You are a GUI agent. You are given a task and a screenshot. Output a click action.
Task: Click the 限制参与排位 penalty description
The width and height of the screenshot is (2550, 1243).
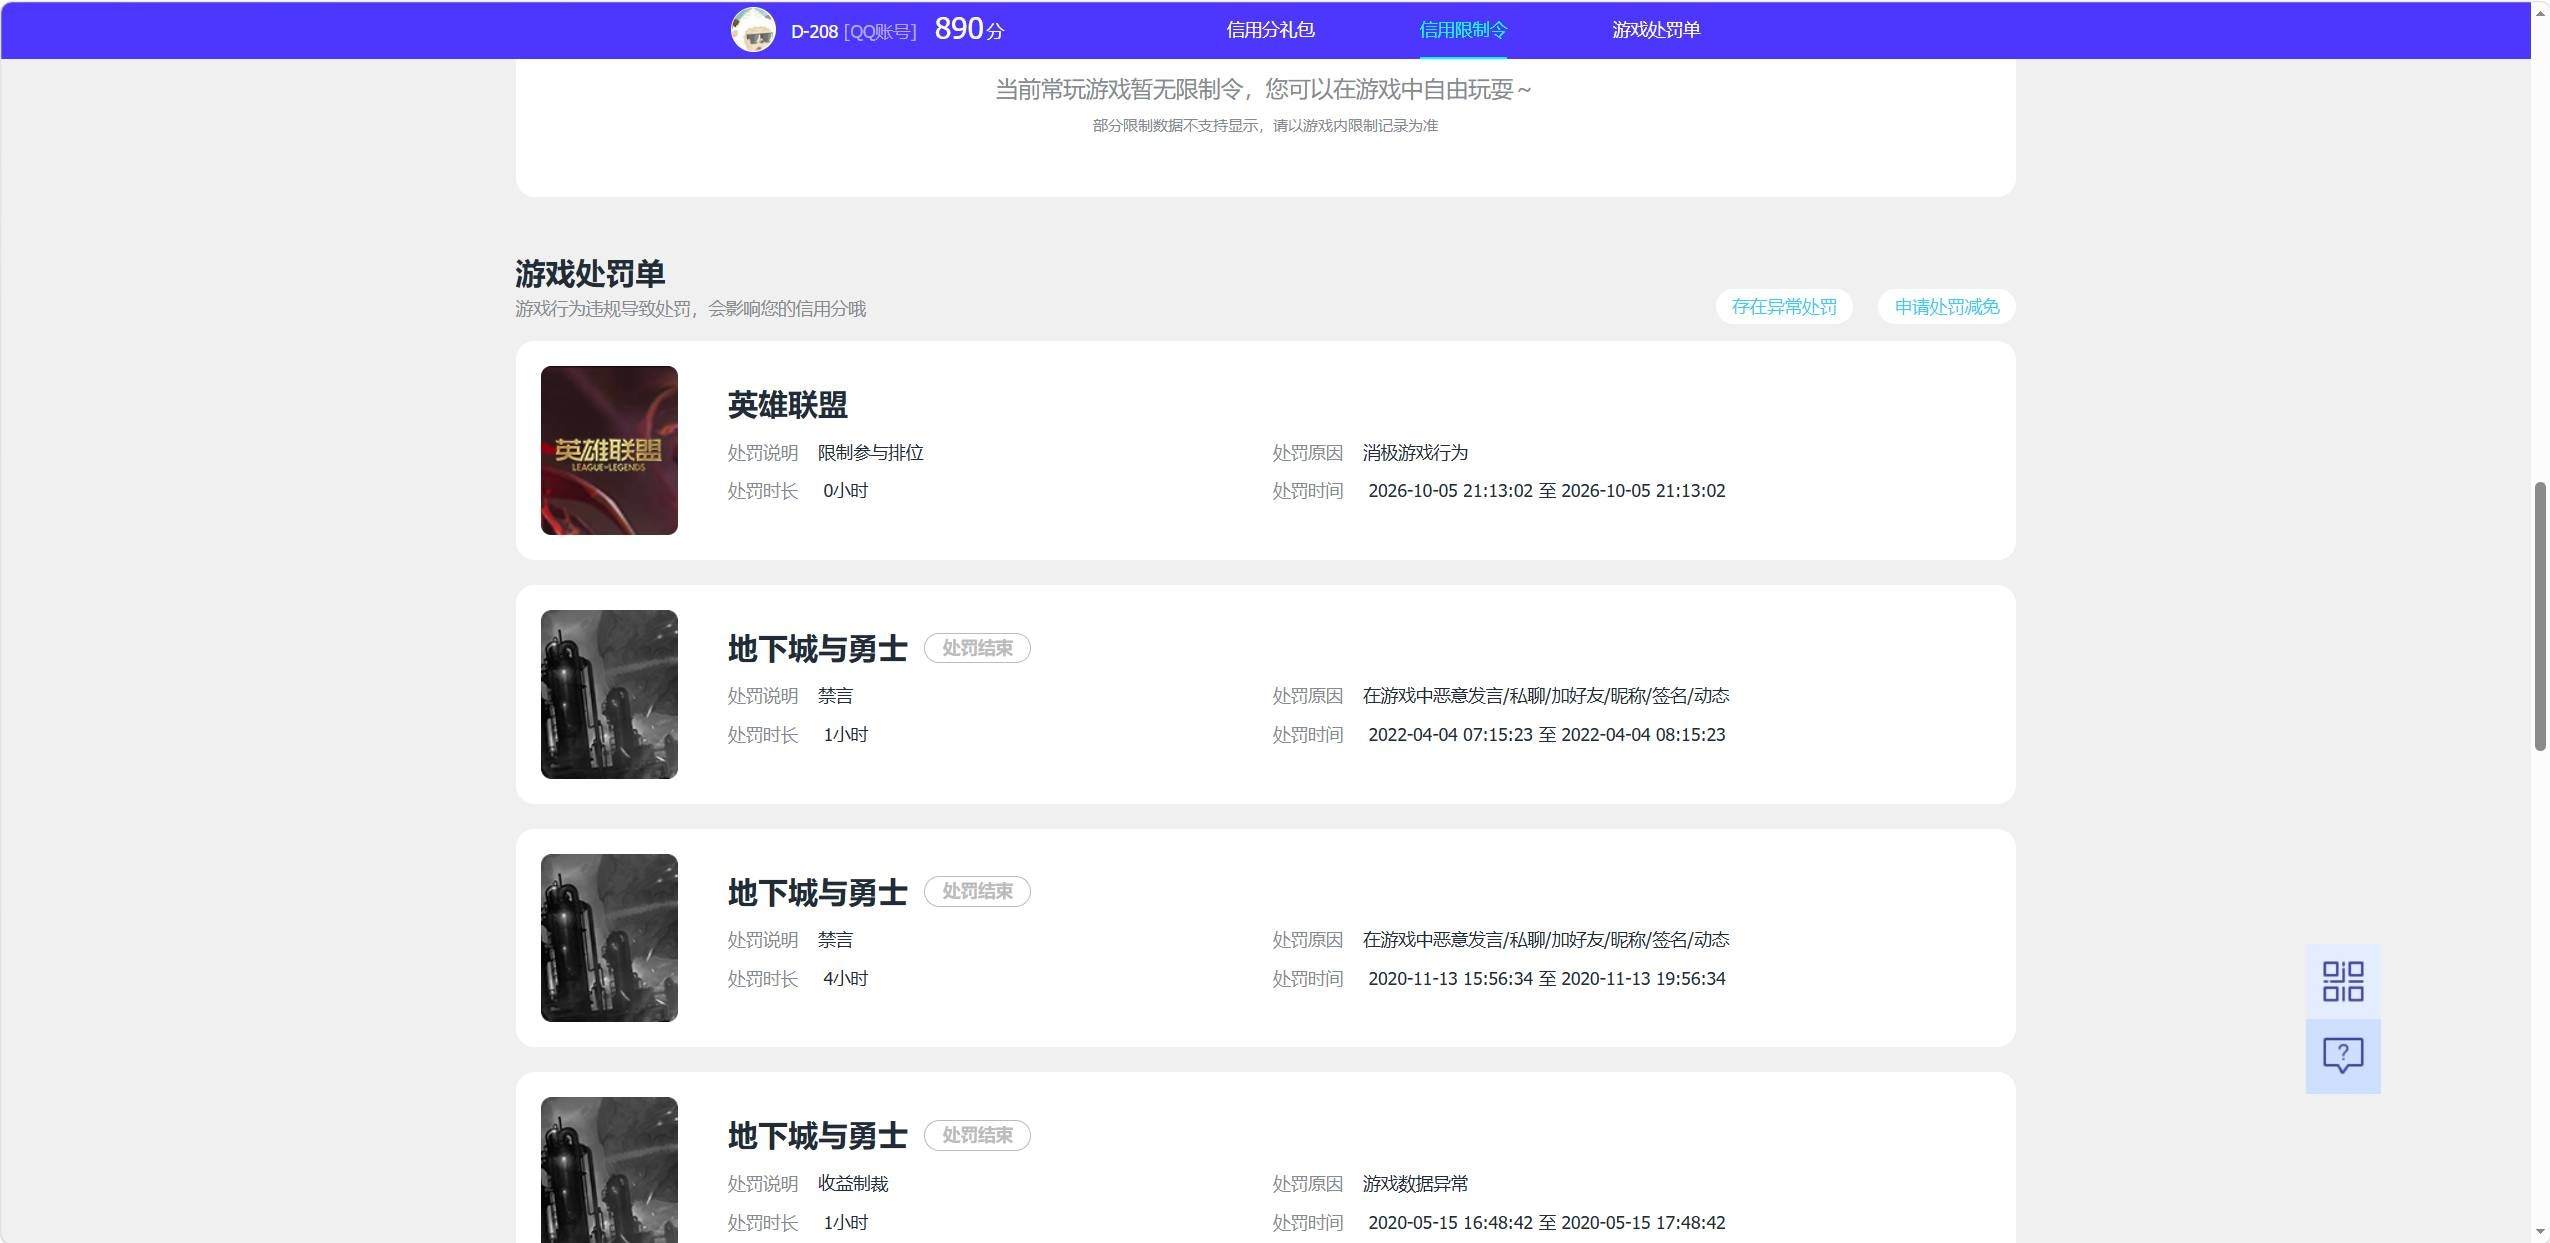[x=870, y=453]
